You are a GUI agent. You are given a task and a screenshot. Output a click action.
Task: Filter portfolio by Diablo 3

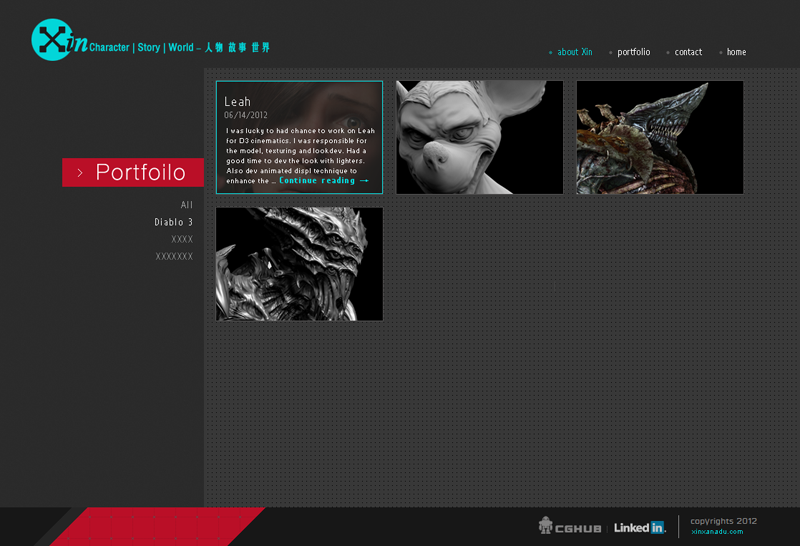[x=173, y=222]
